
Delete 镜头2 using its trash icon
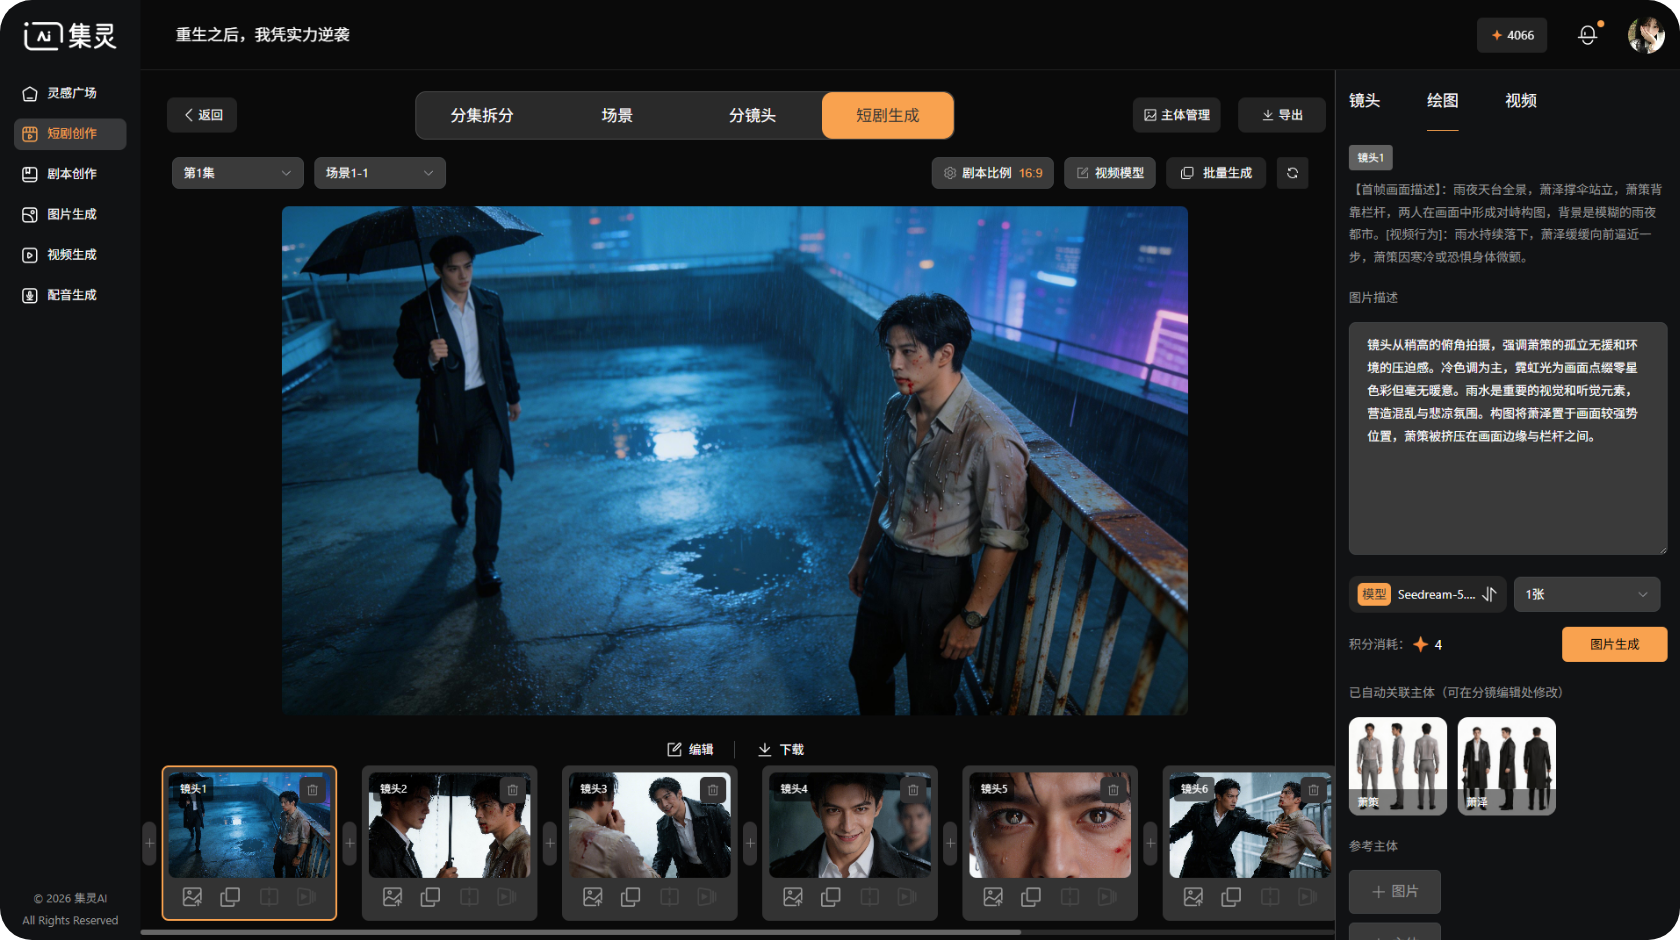pos(512,790)
